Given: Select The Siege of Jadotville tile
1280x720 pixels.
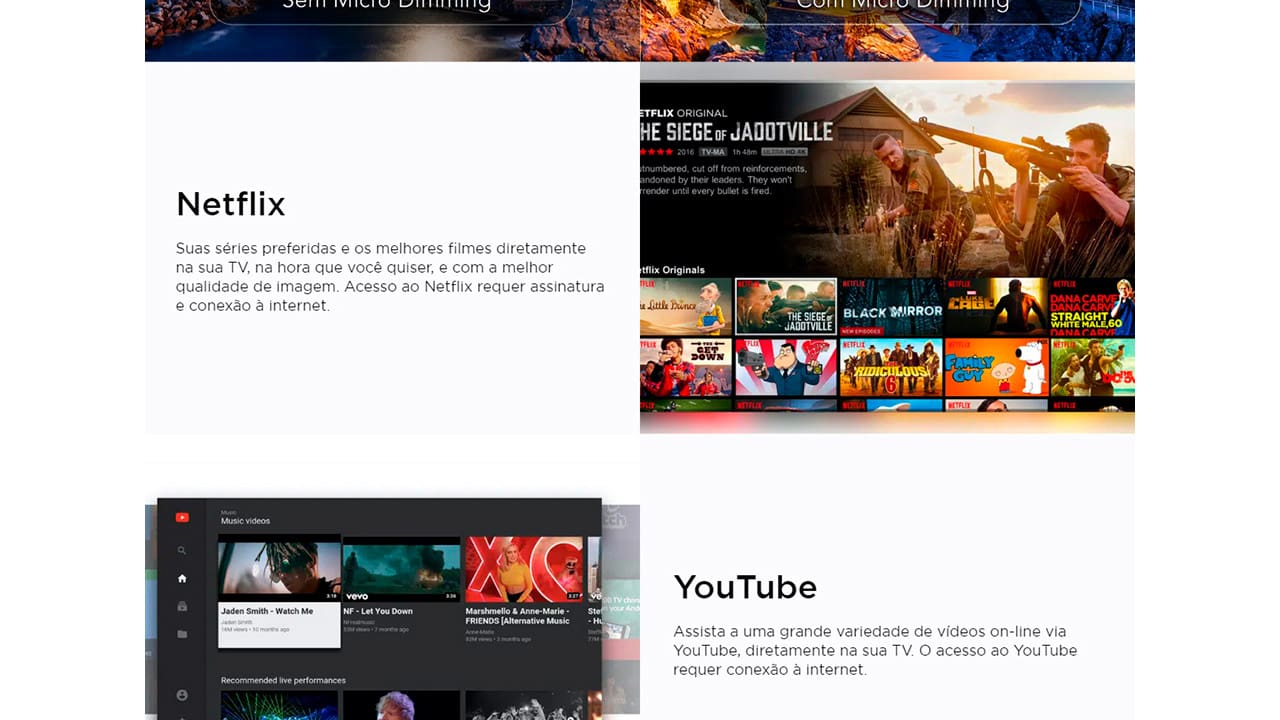Looking at the screenshot, I should (x=786, y=306).
